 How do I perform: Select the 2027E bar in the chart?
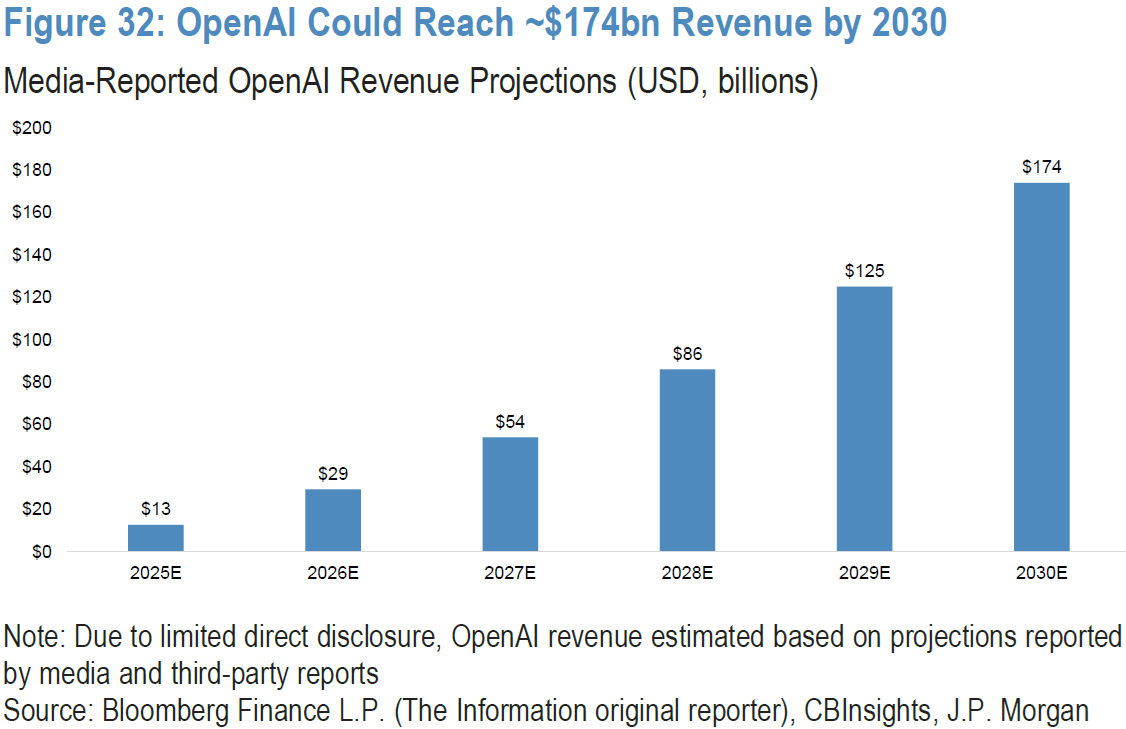pyautogui.click(x=510, y=494)
